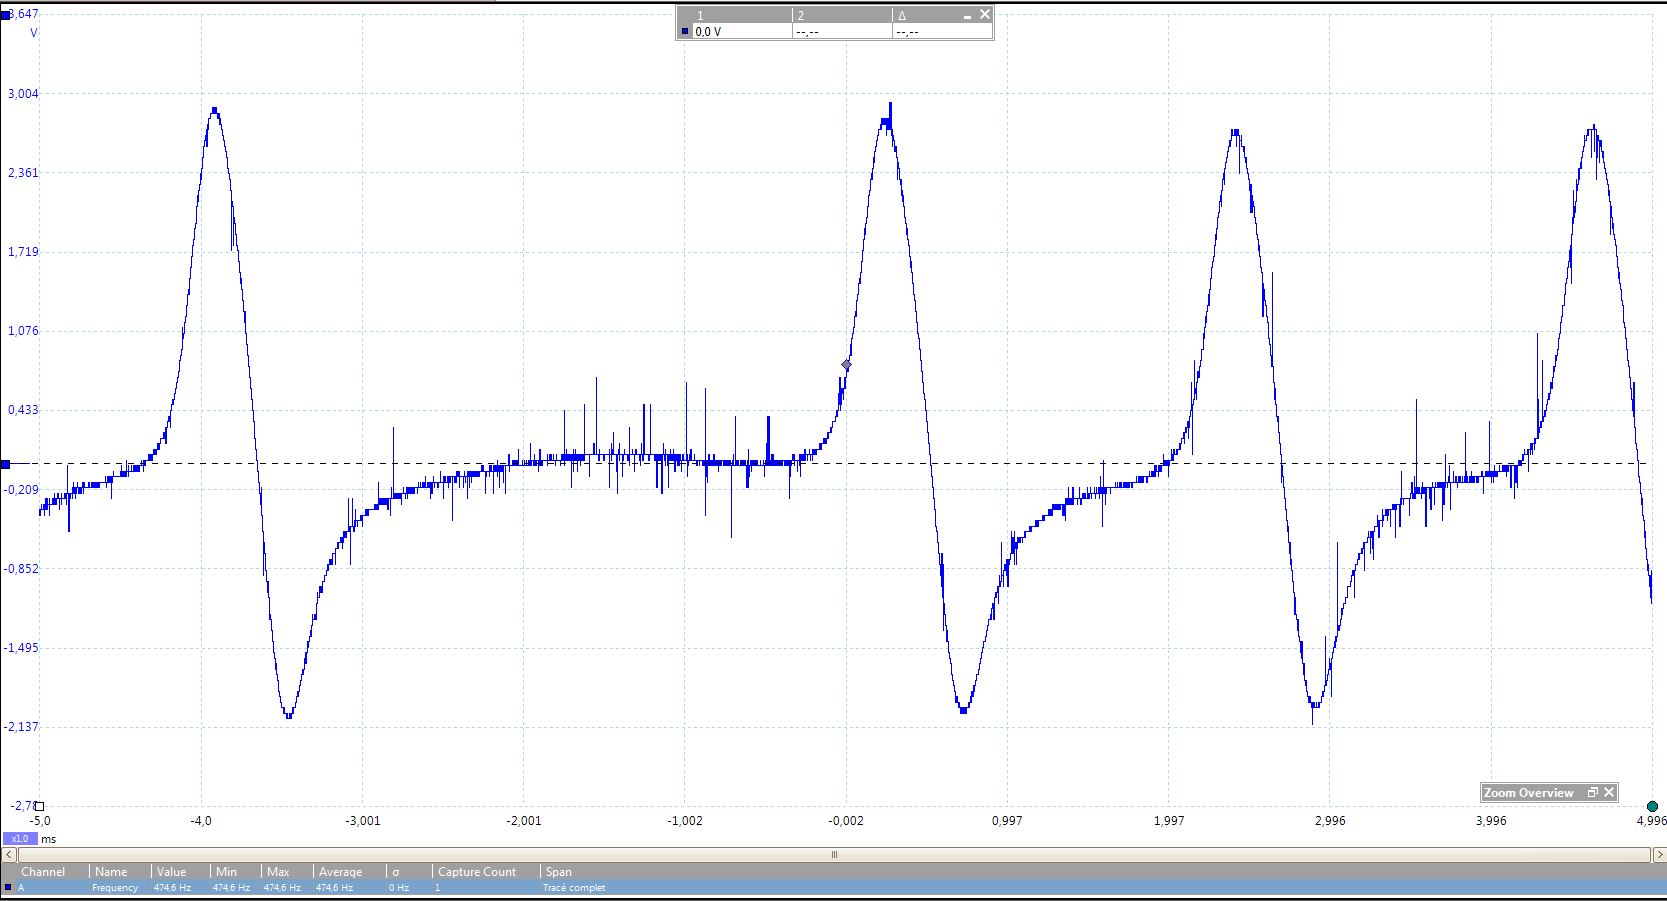Click the x1,0 time zoom factor button
The image size is (1667, 901).
coord(19,838)
